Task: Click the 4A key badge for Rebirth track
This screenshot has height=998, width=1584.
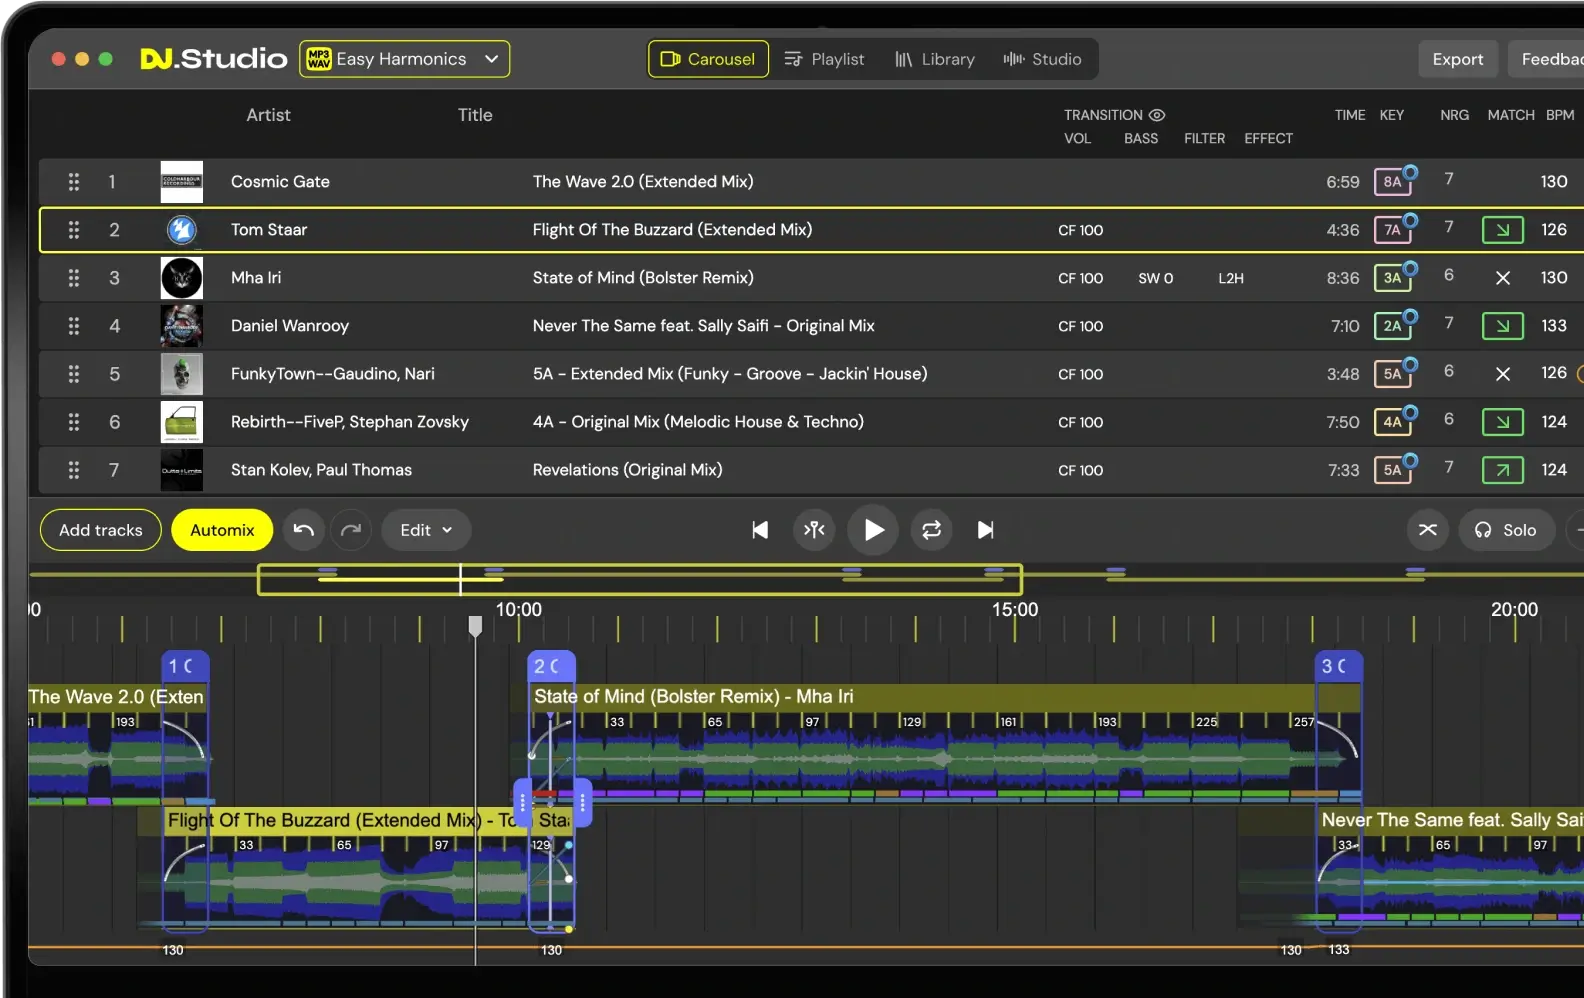Action: click(1393, 422)
